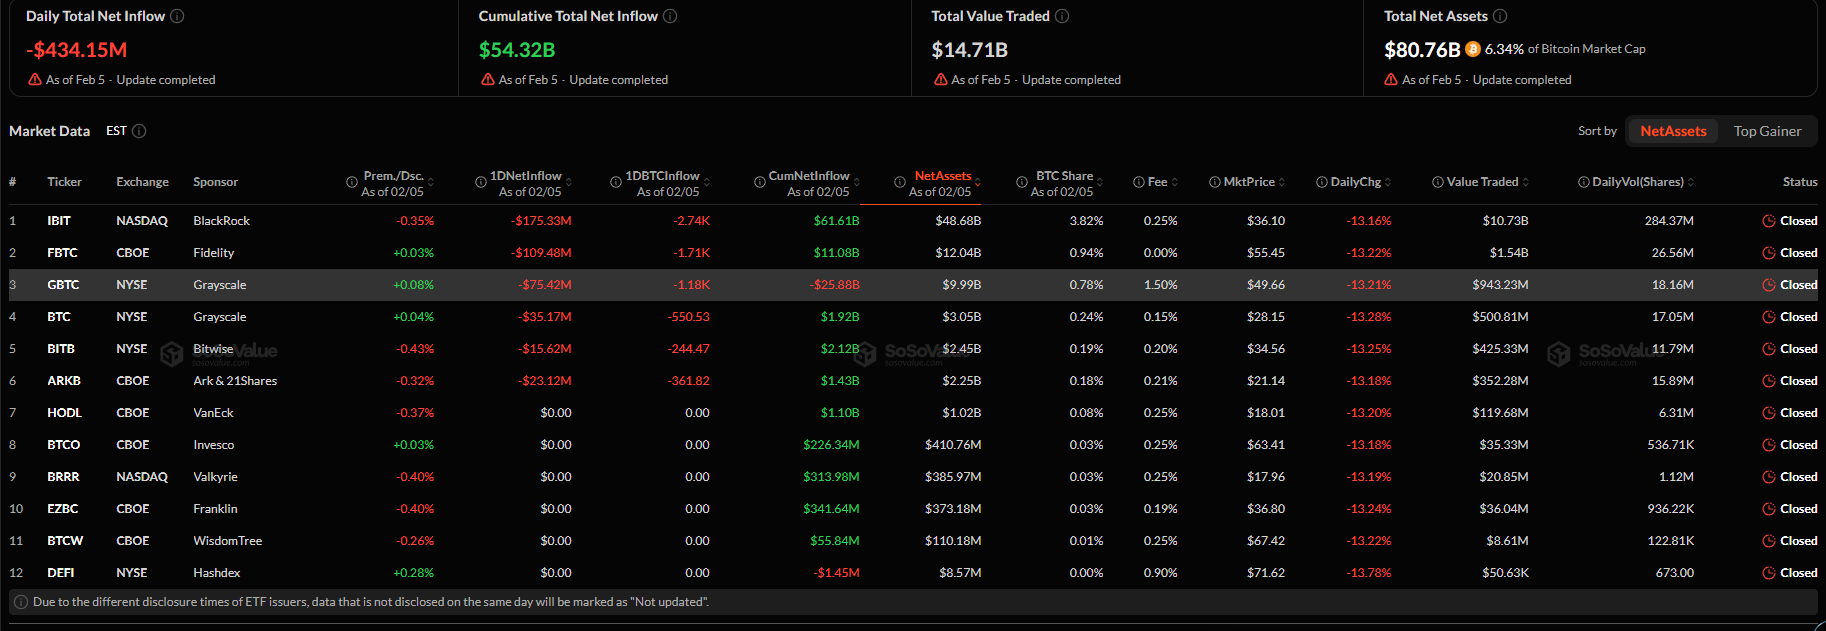
Task: Click the EST timezone info icon
Action: tap(139, 131)
